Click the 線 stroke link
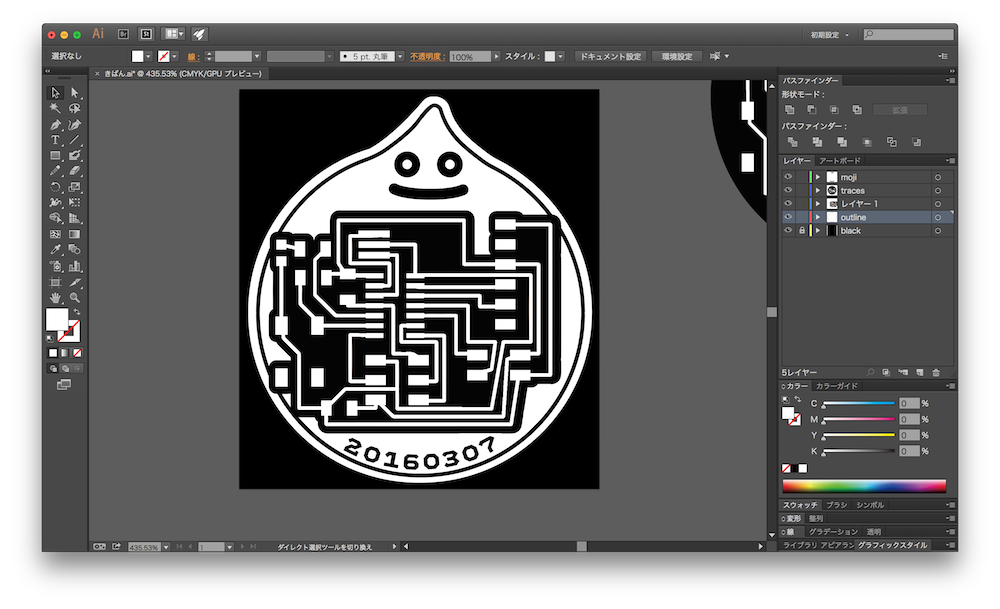 [x=191, y=57]
